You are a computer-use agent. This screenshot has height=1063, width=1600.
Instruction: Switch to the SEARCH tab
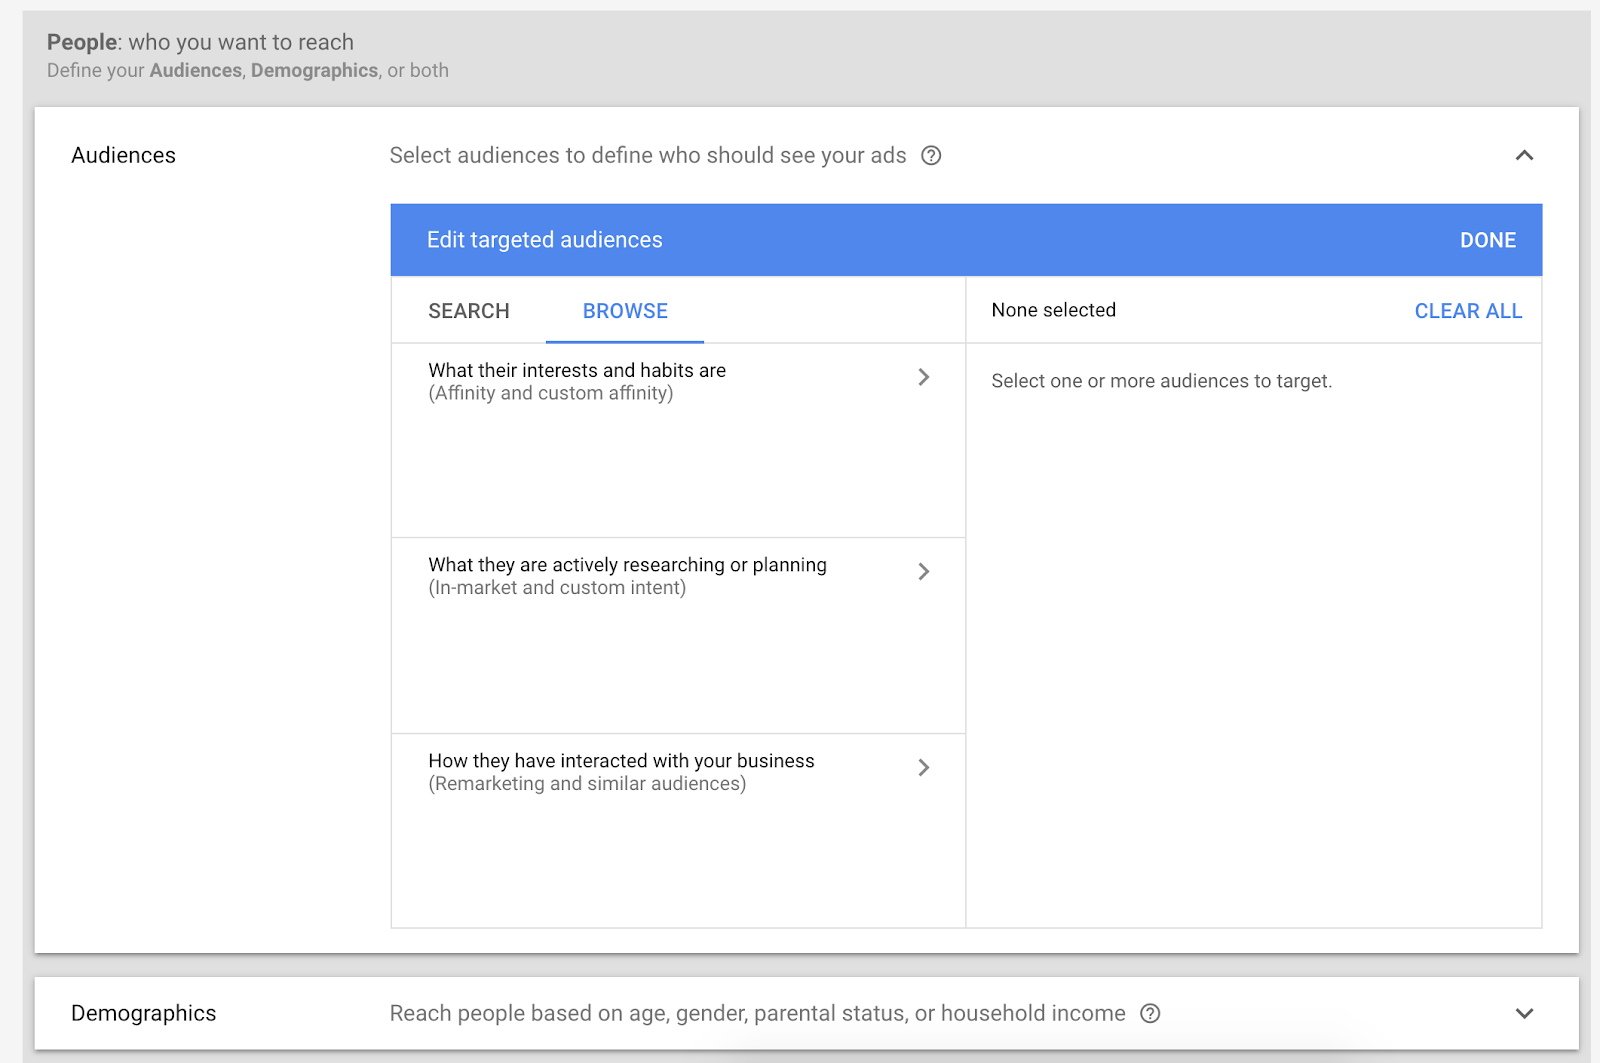pos(469,311)
